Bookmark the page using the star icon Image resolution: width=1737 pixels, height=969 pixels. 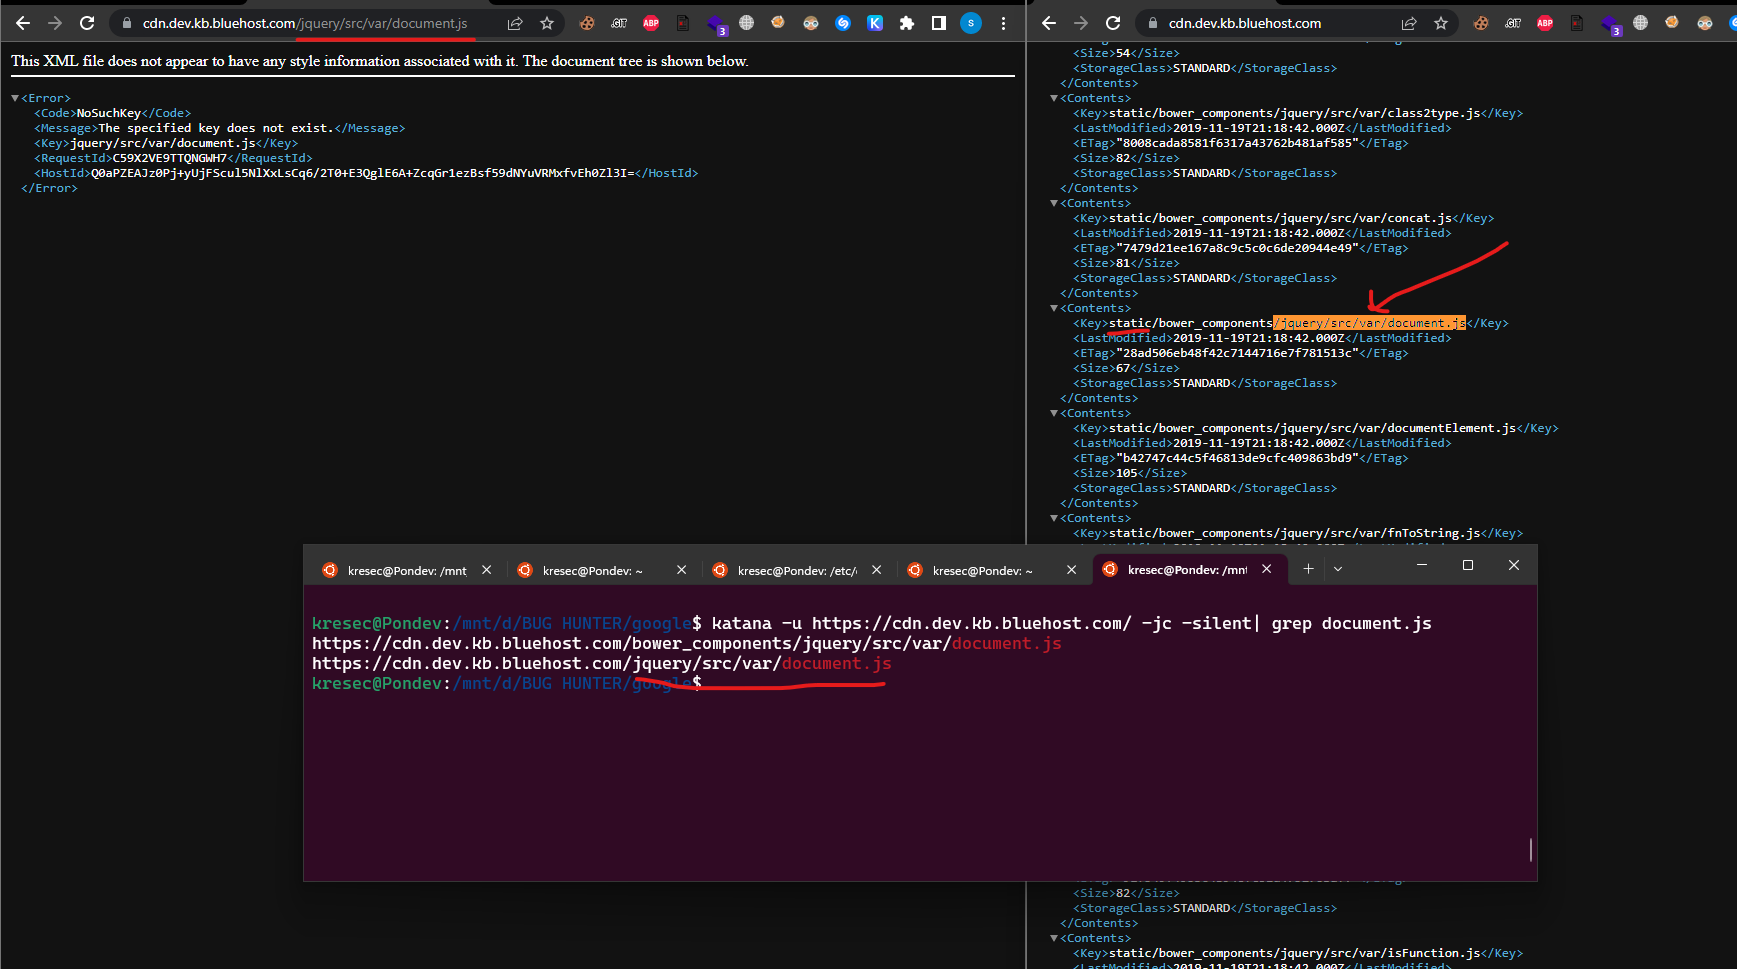coord(547,23)
